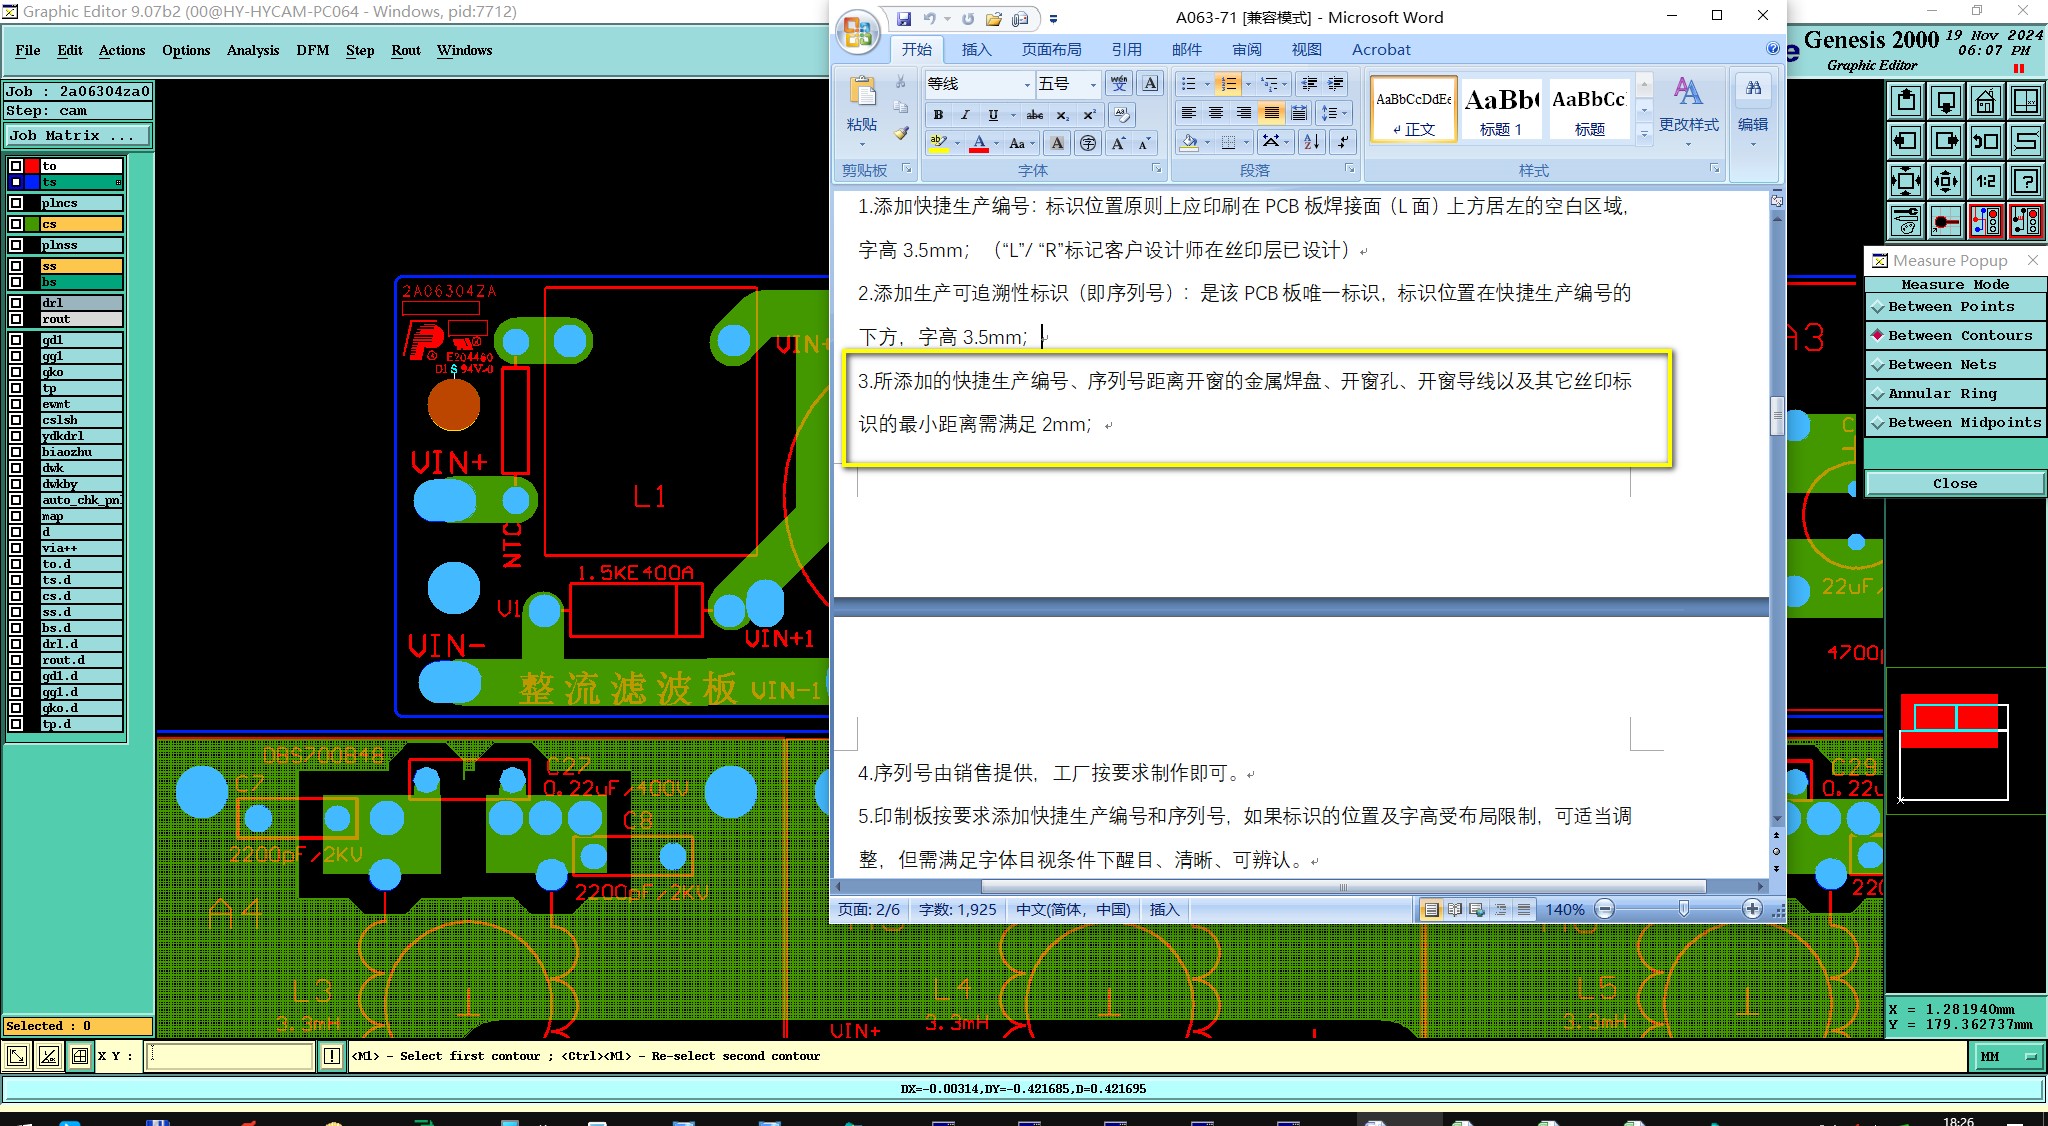Click the 更改样式 change styles button
The image size is (2048, 1126).
[1689, 112]
